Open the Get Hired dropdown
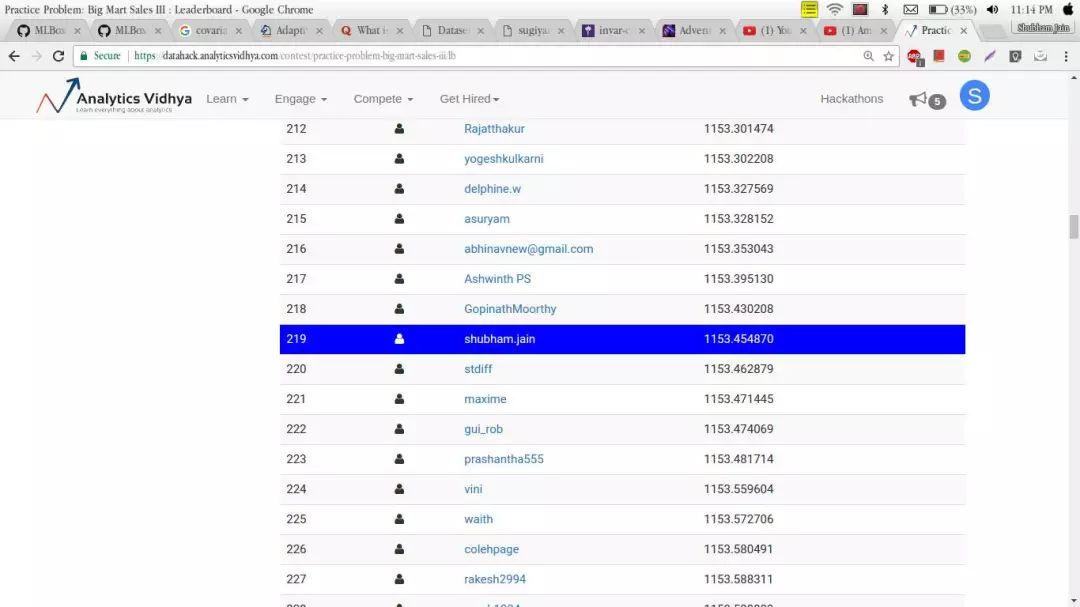Viewport: 1080px width, 607px height. (x=469, y=99)
